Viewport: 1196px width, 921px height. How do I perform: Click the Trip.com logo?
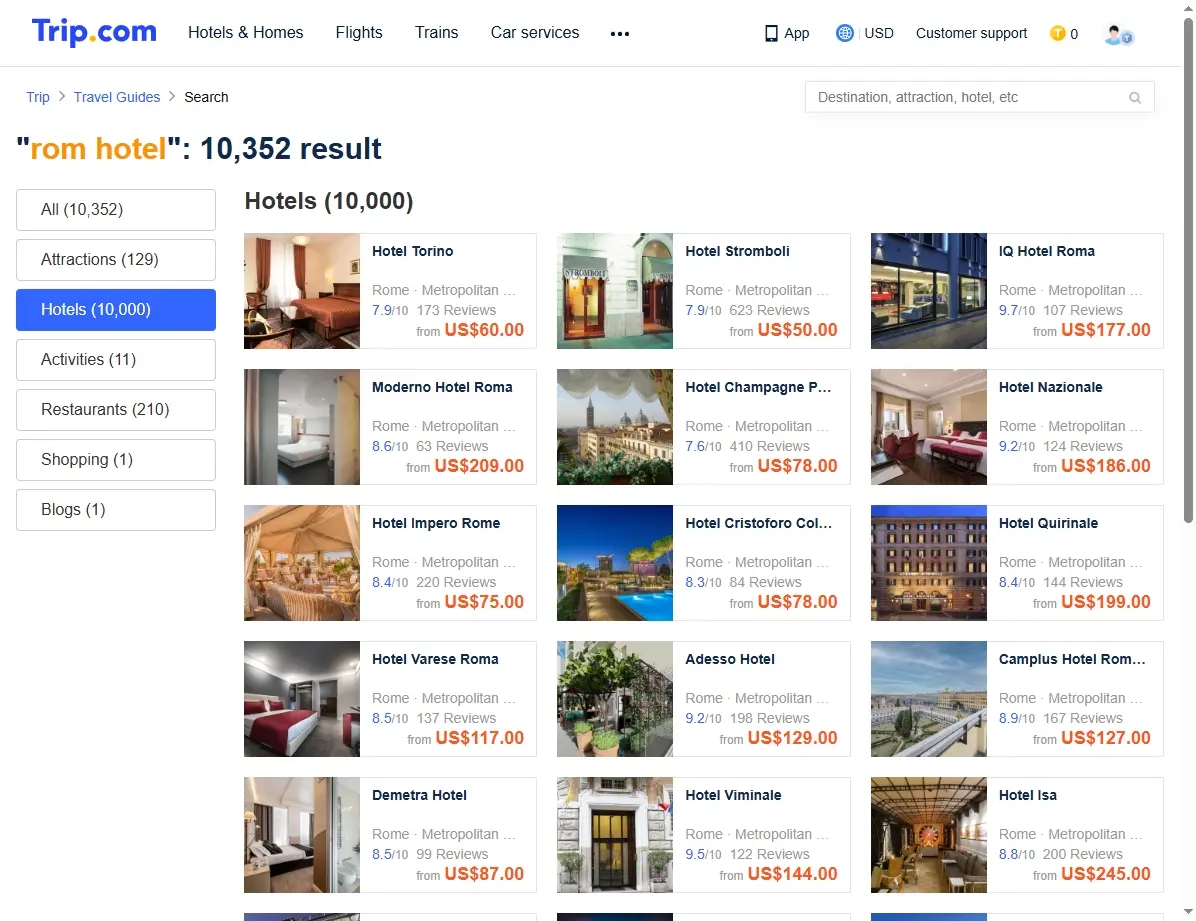[94, 32]
